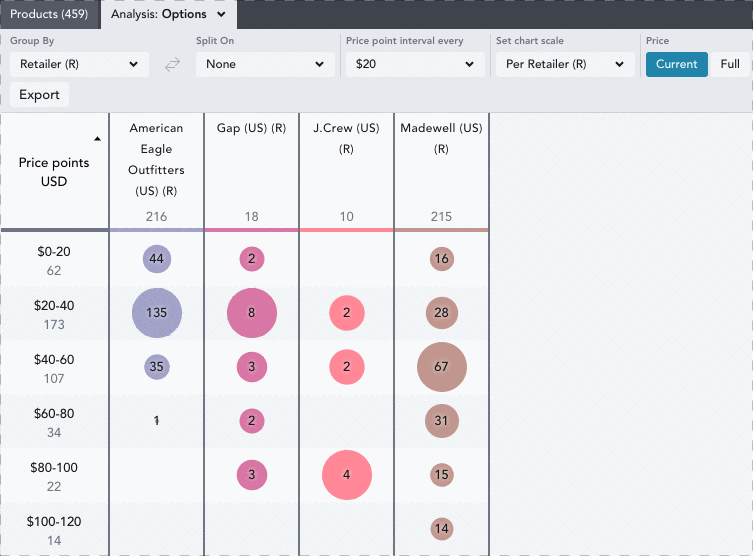This screenshot has height=556, width=753.
Task: Switch to the Products (459) tab
Action: point(49,14)
